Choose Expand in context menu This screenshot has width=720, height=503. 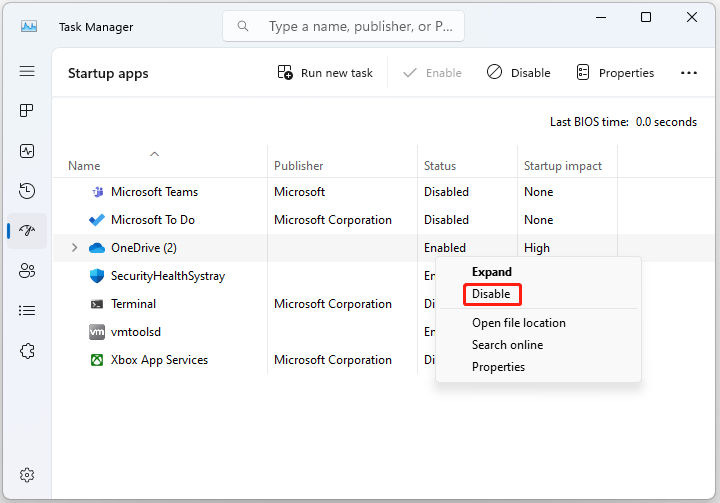click(x=492, y=272)
